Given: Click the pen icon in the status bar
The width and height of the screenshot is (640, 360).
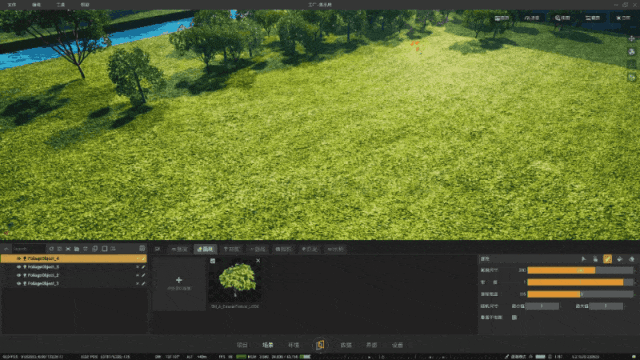Looking at the screenshot, I should tap(507, 356).
